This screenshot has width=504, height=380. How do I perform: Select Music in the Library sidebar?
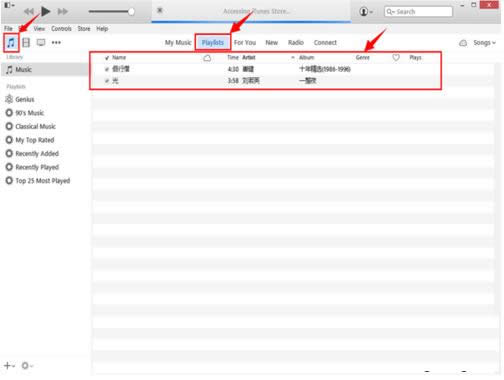click(45, 70)
